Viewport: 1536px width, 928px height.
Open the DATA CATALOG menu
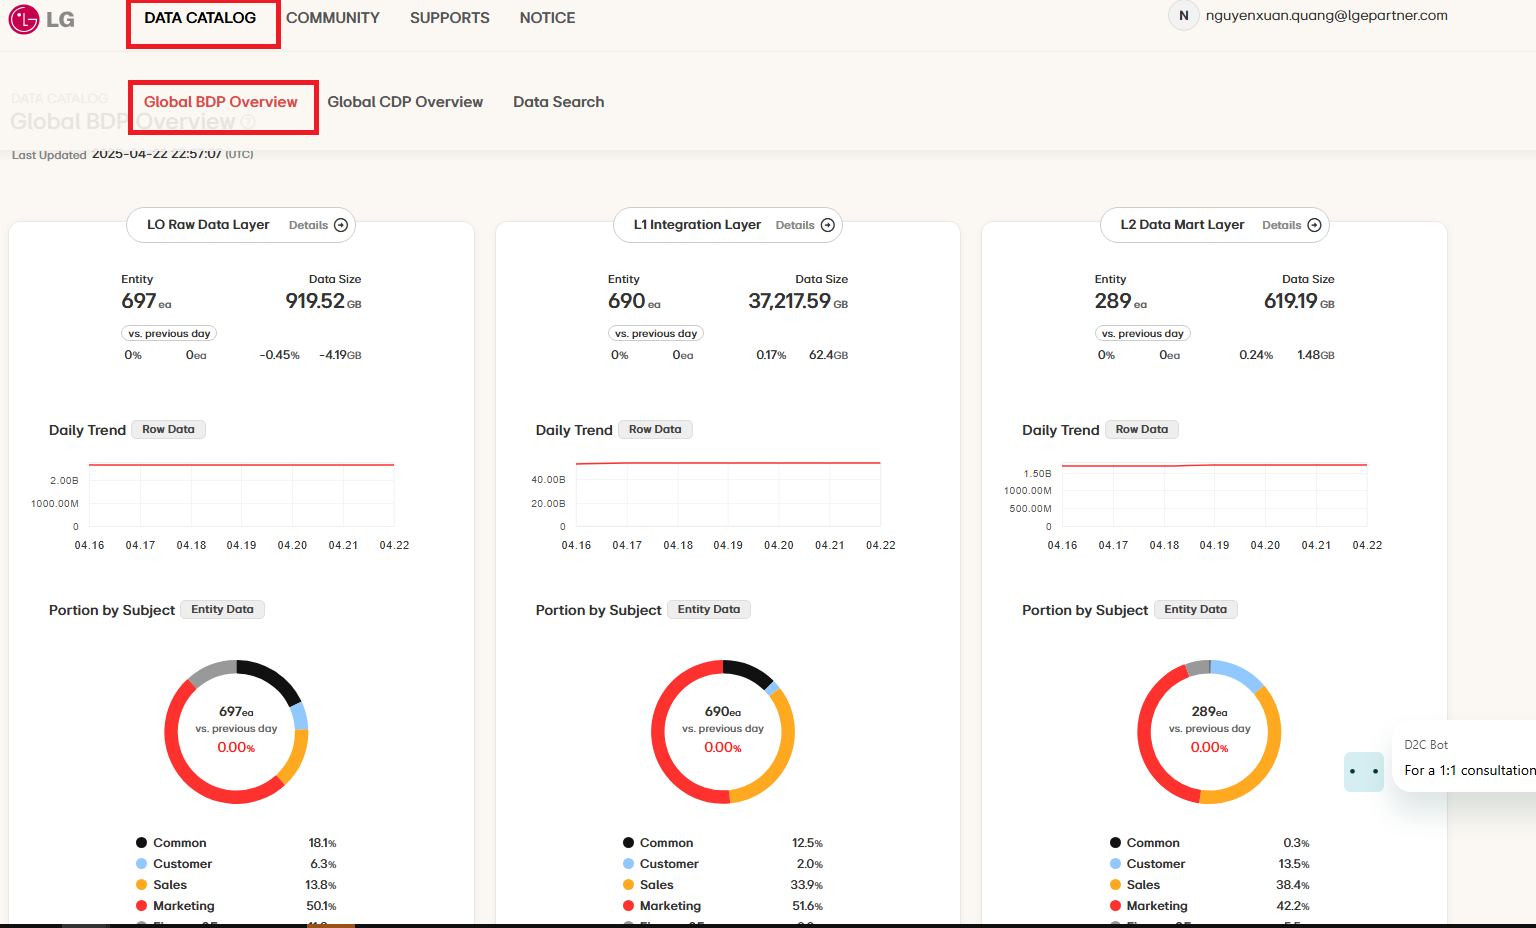[200, 18]
